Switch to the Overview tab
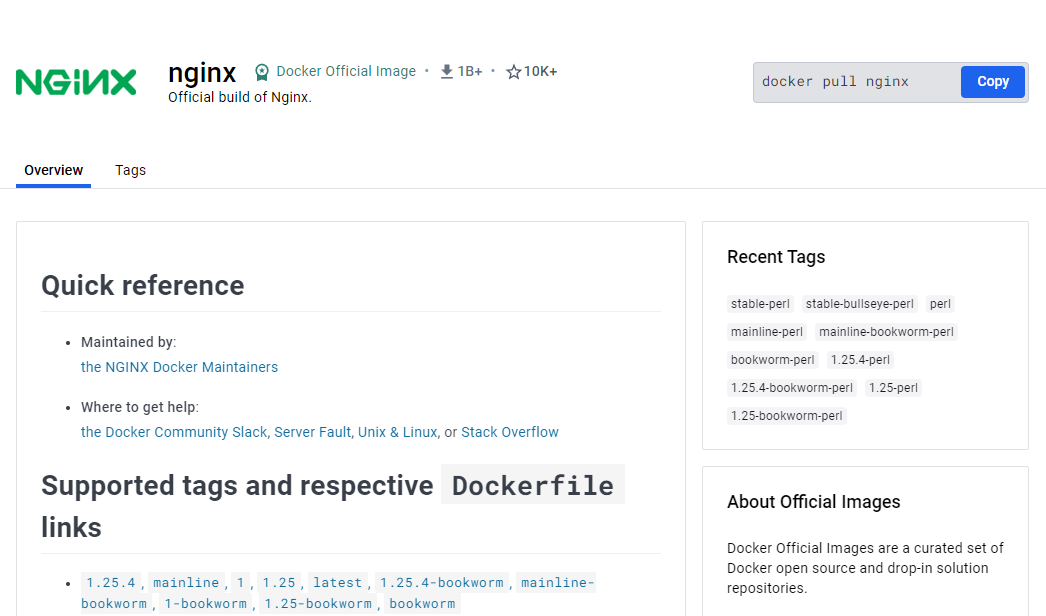Screen dimensions: 1046x616 (53, 170)
